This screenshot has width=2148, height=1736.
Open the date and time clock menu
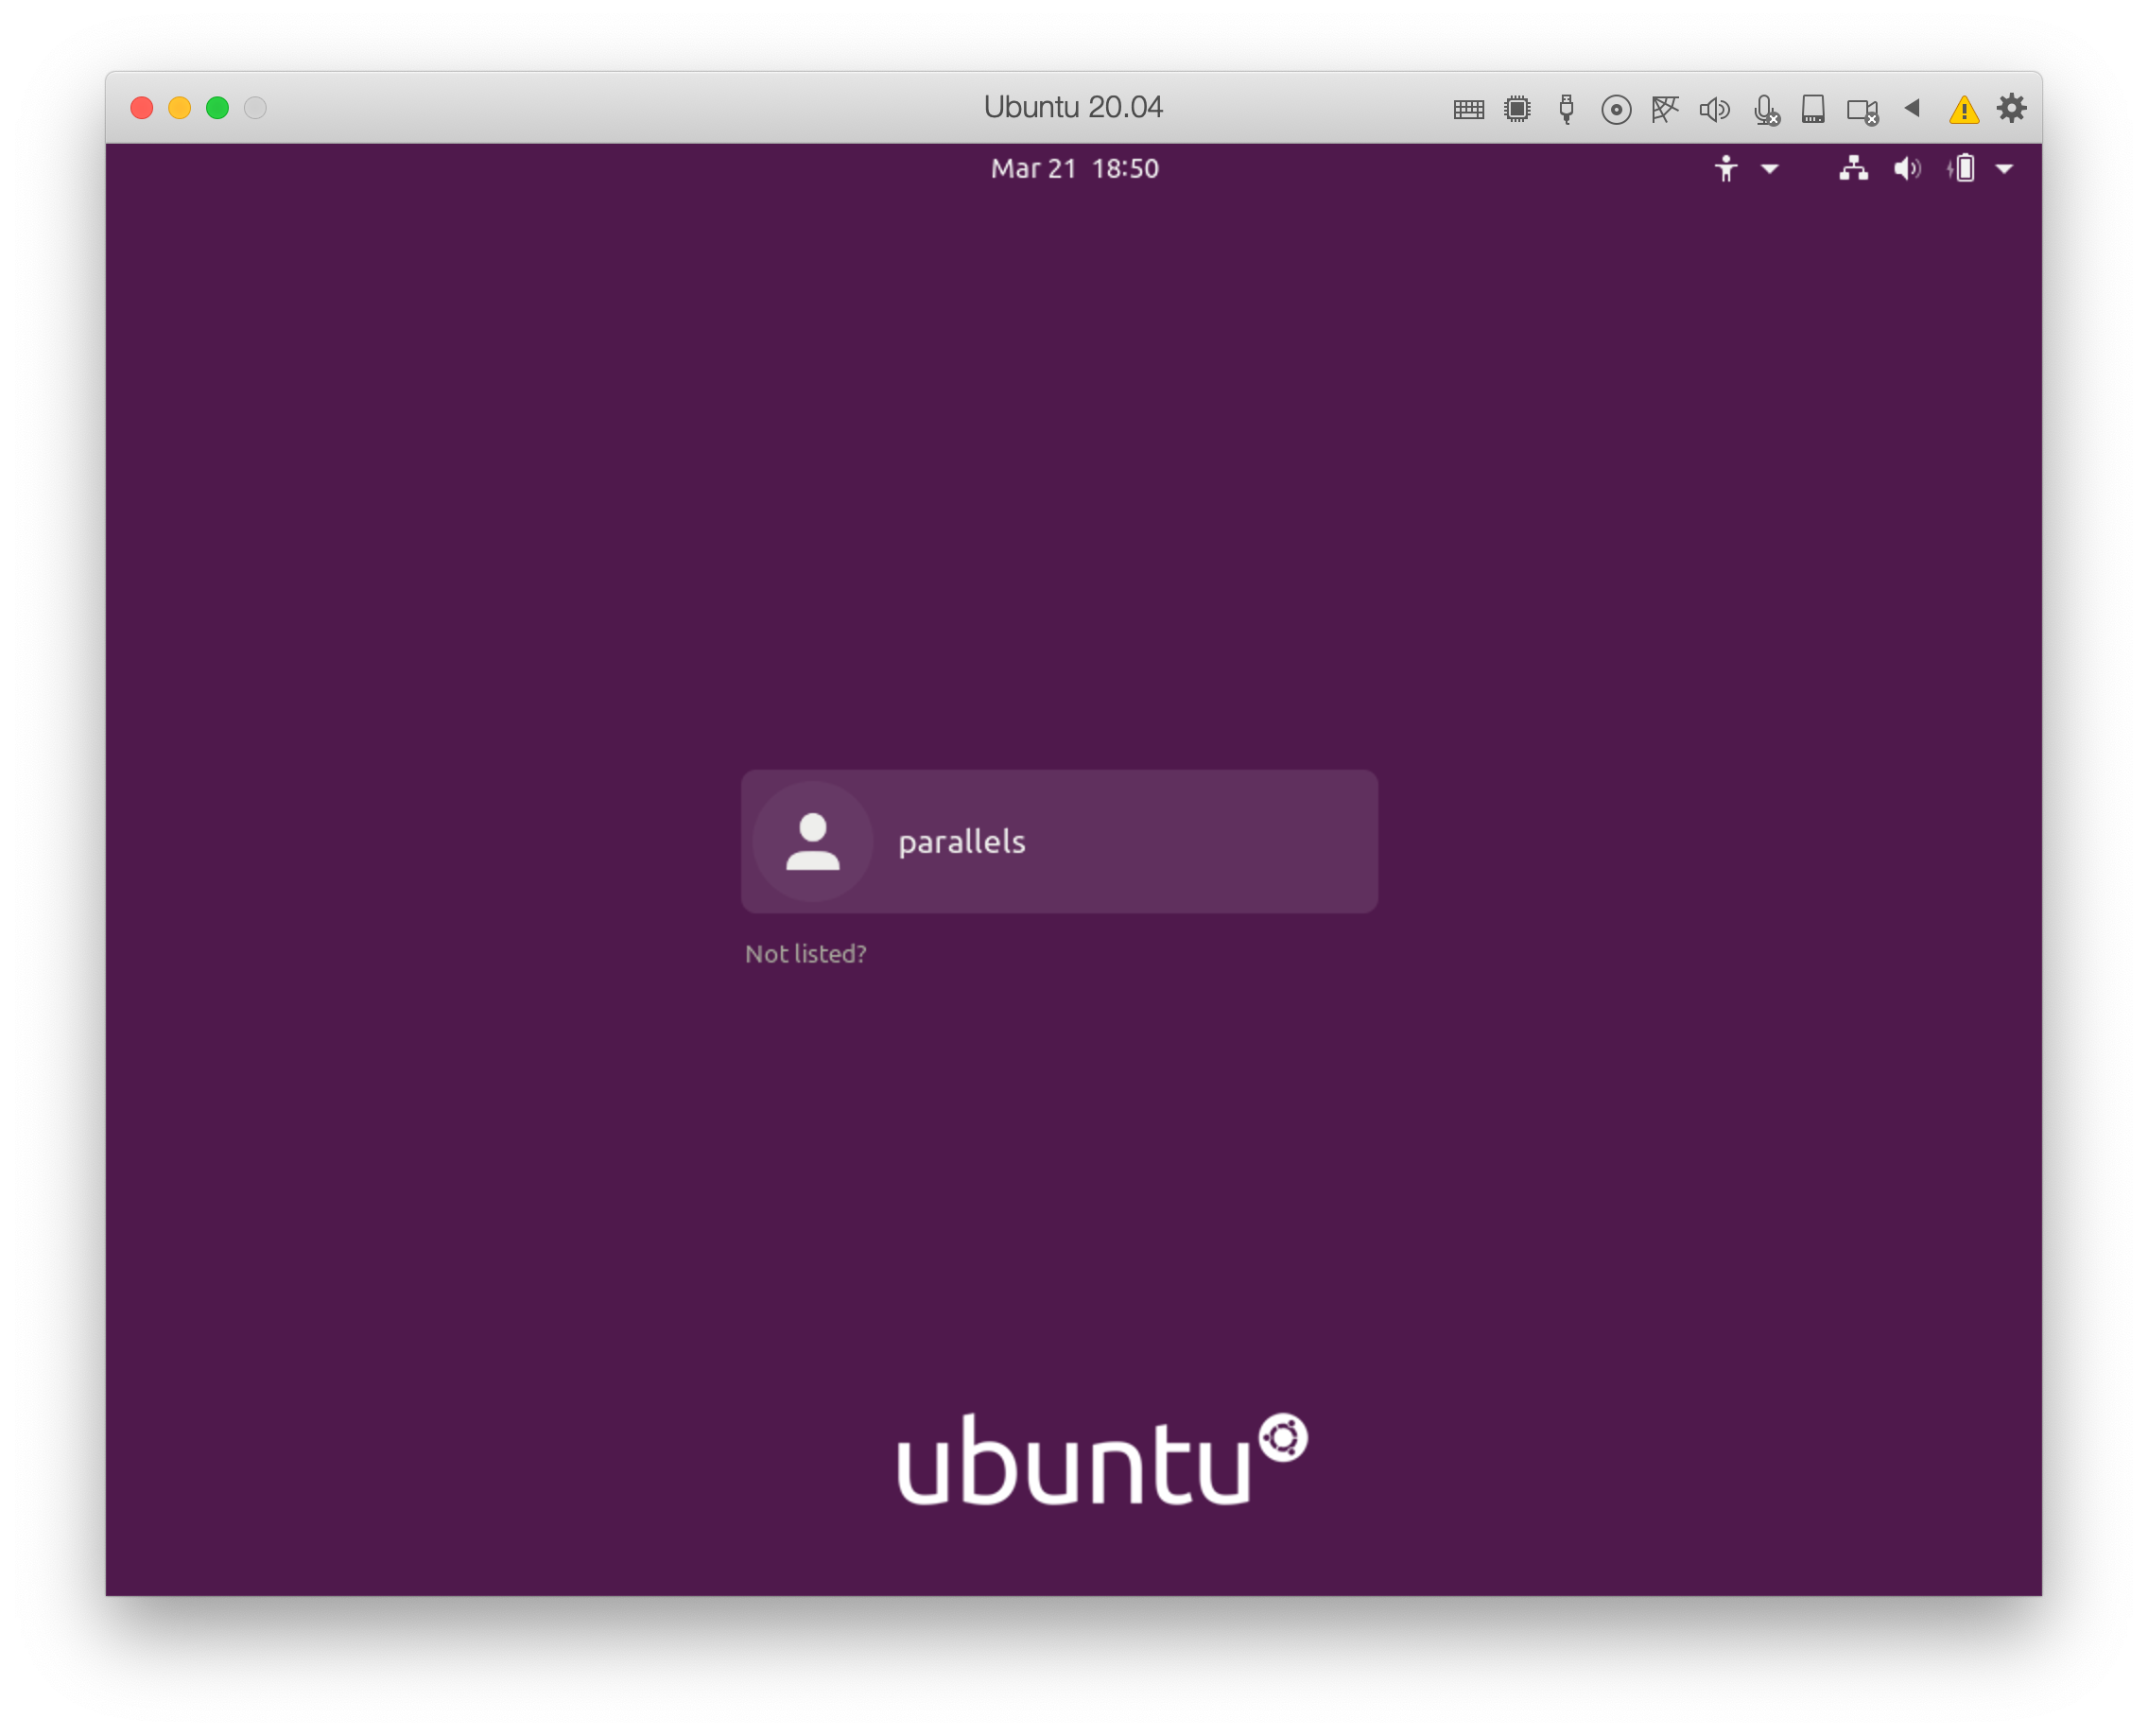pyautogui.click(x=1074, y=169)
